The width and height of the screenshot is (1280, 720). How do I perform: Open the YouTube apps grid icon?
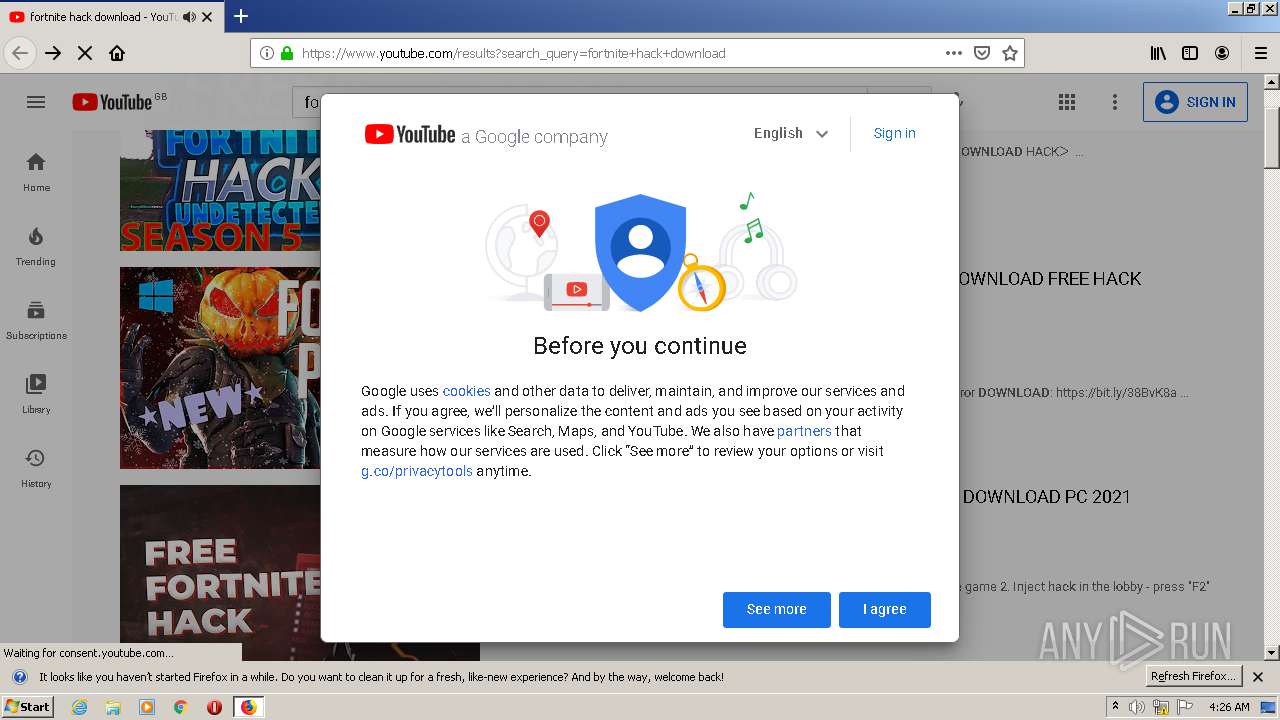click(1067, 102)
